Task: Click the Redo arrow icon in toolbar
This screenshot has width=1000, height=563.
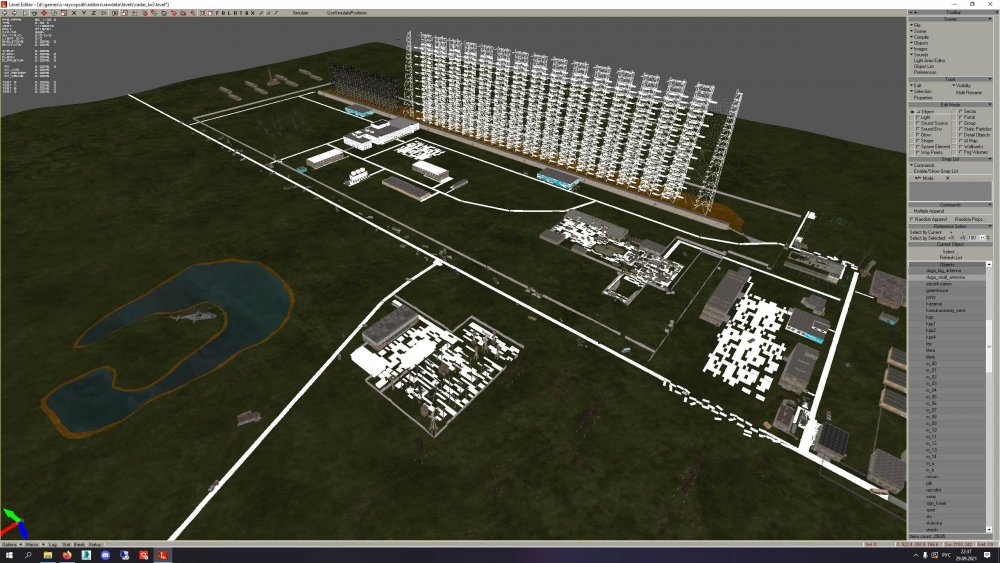Action: [x=14, y=13]
